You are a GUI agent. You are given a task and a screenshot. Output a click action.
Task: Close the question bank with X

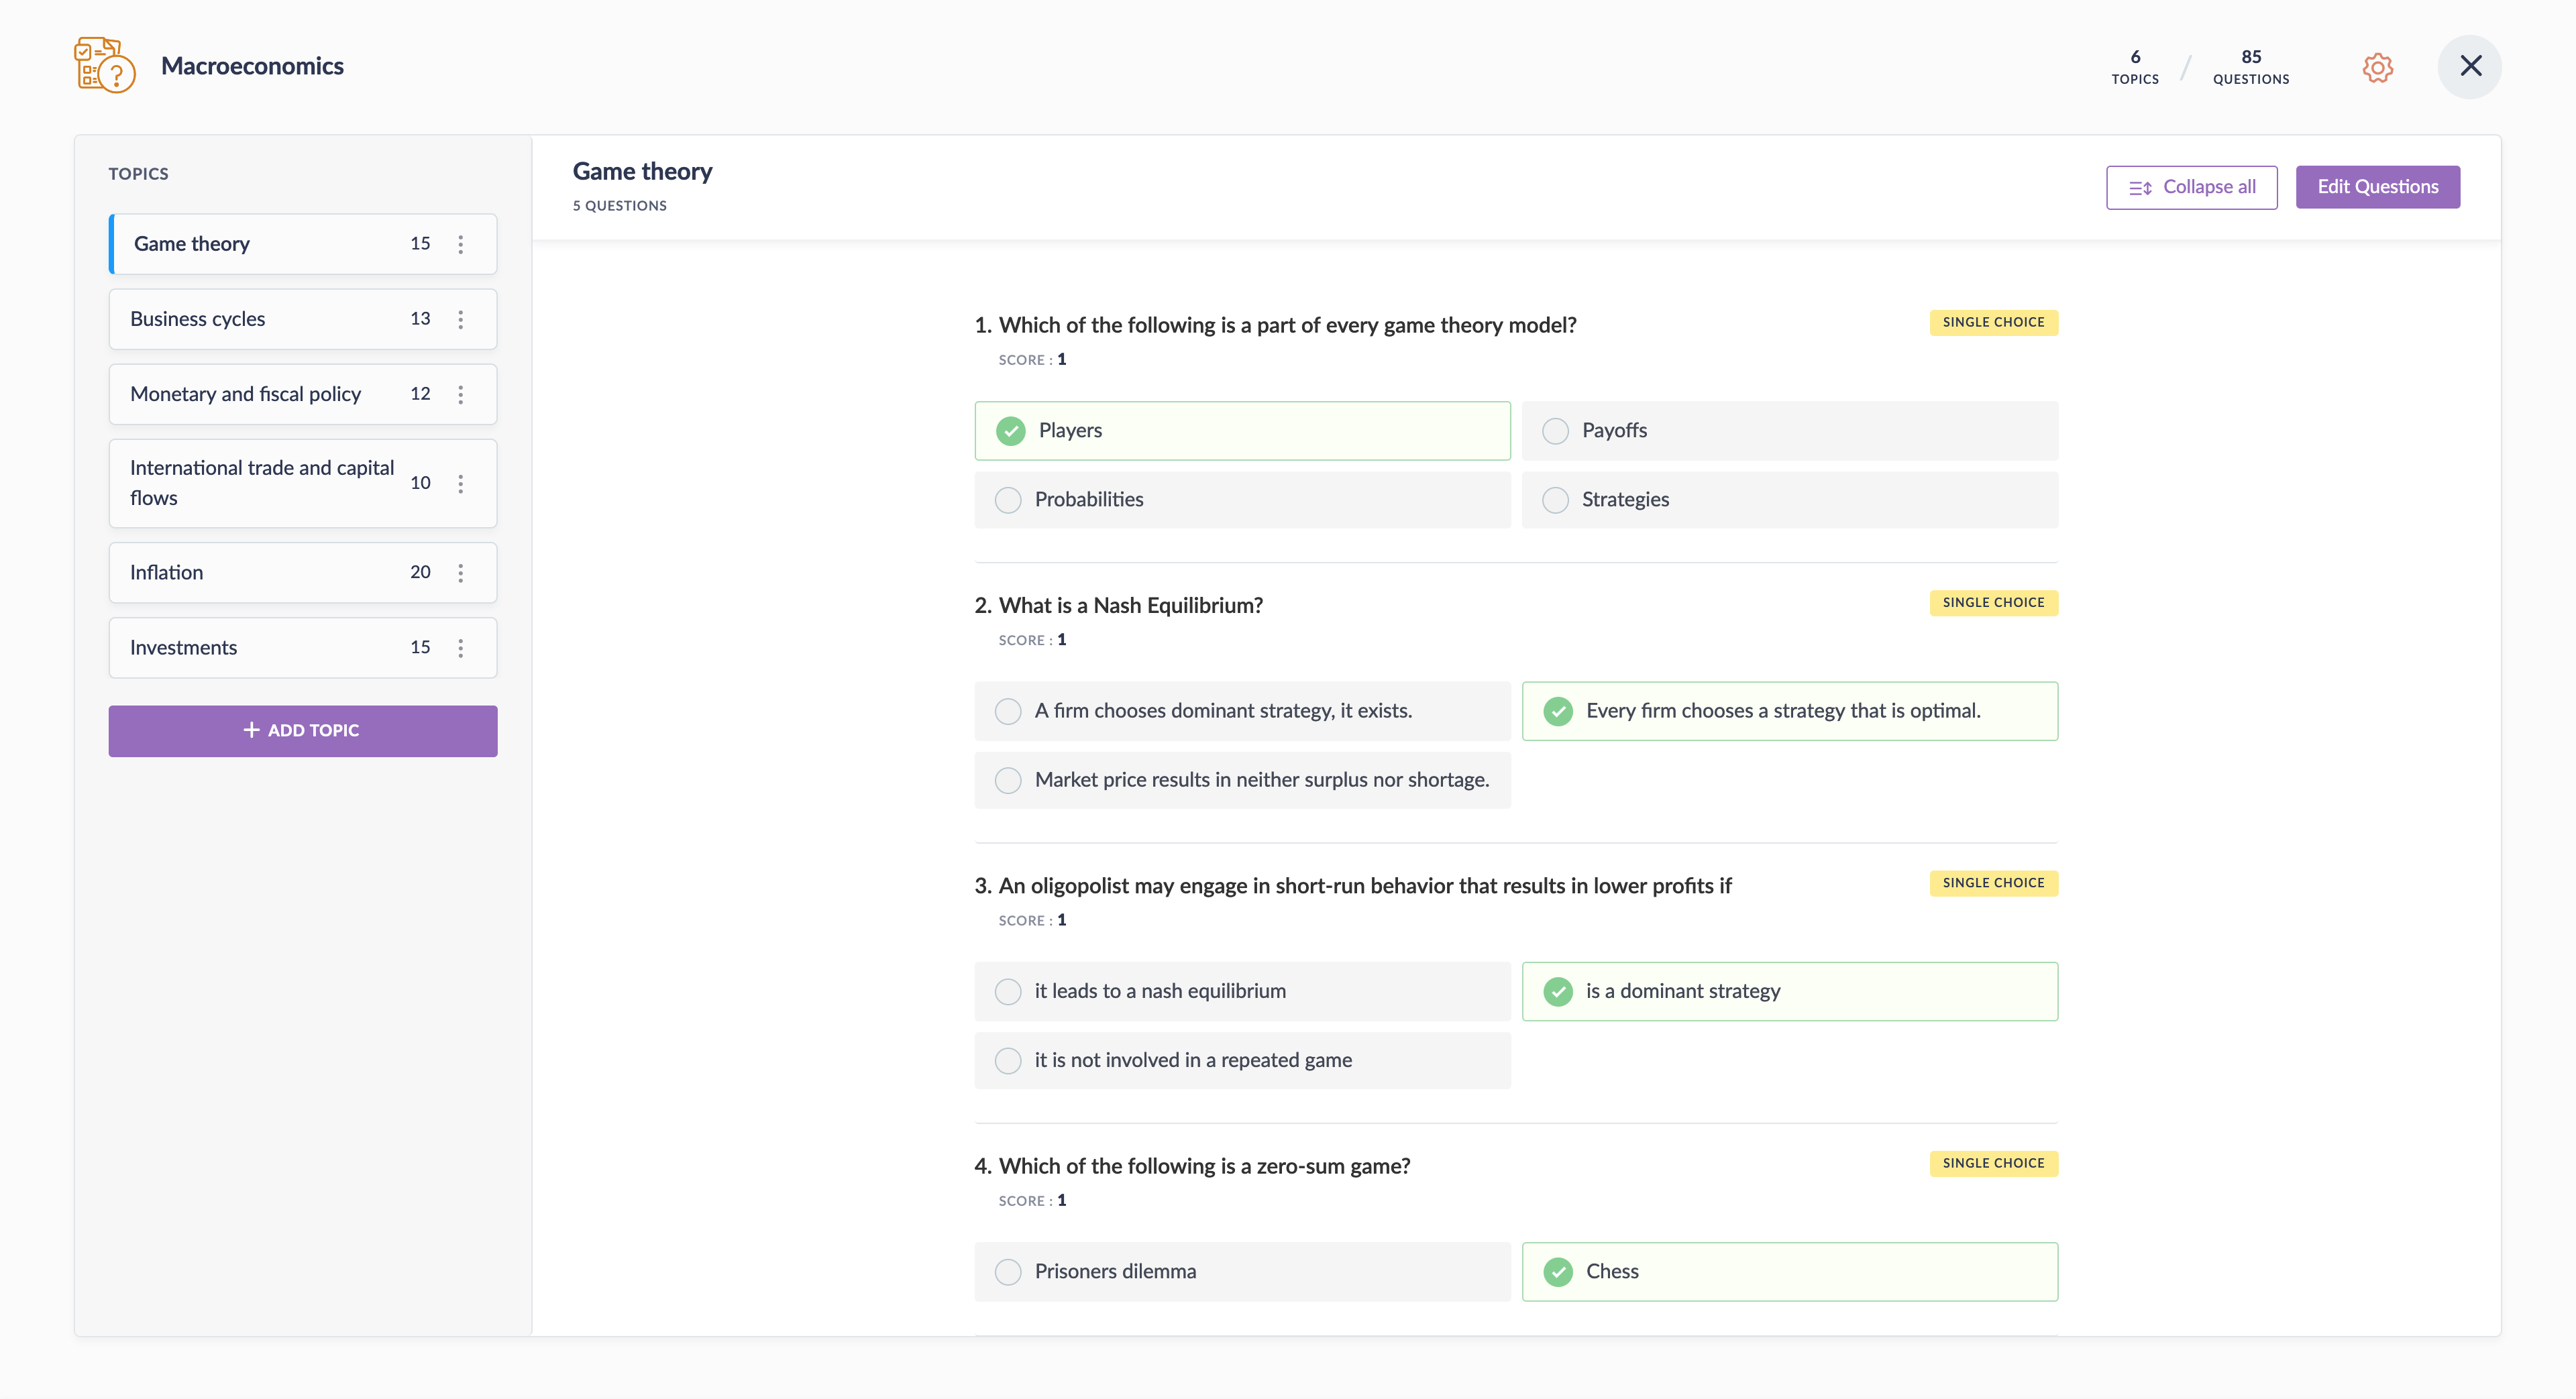2470,67
